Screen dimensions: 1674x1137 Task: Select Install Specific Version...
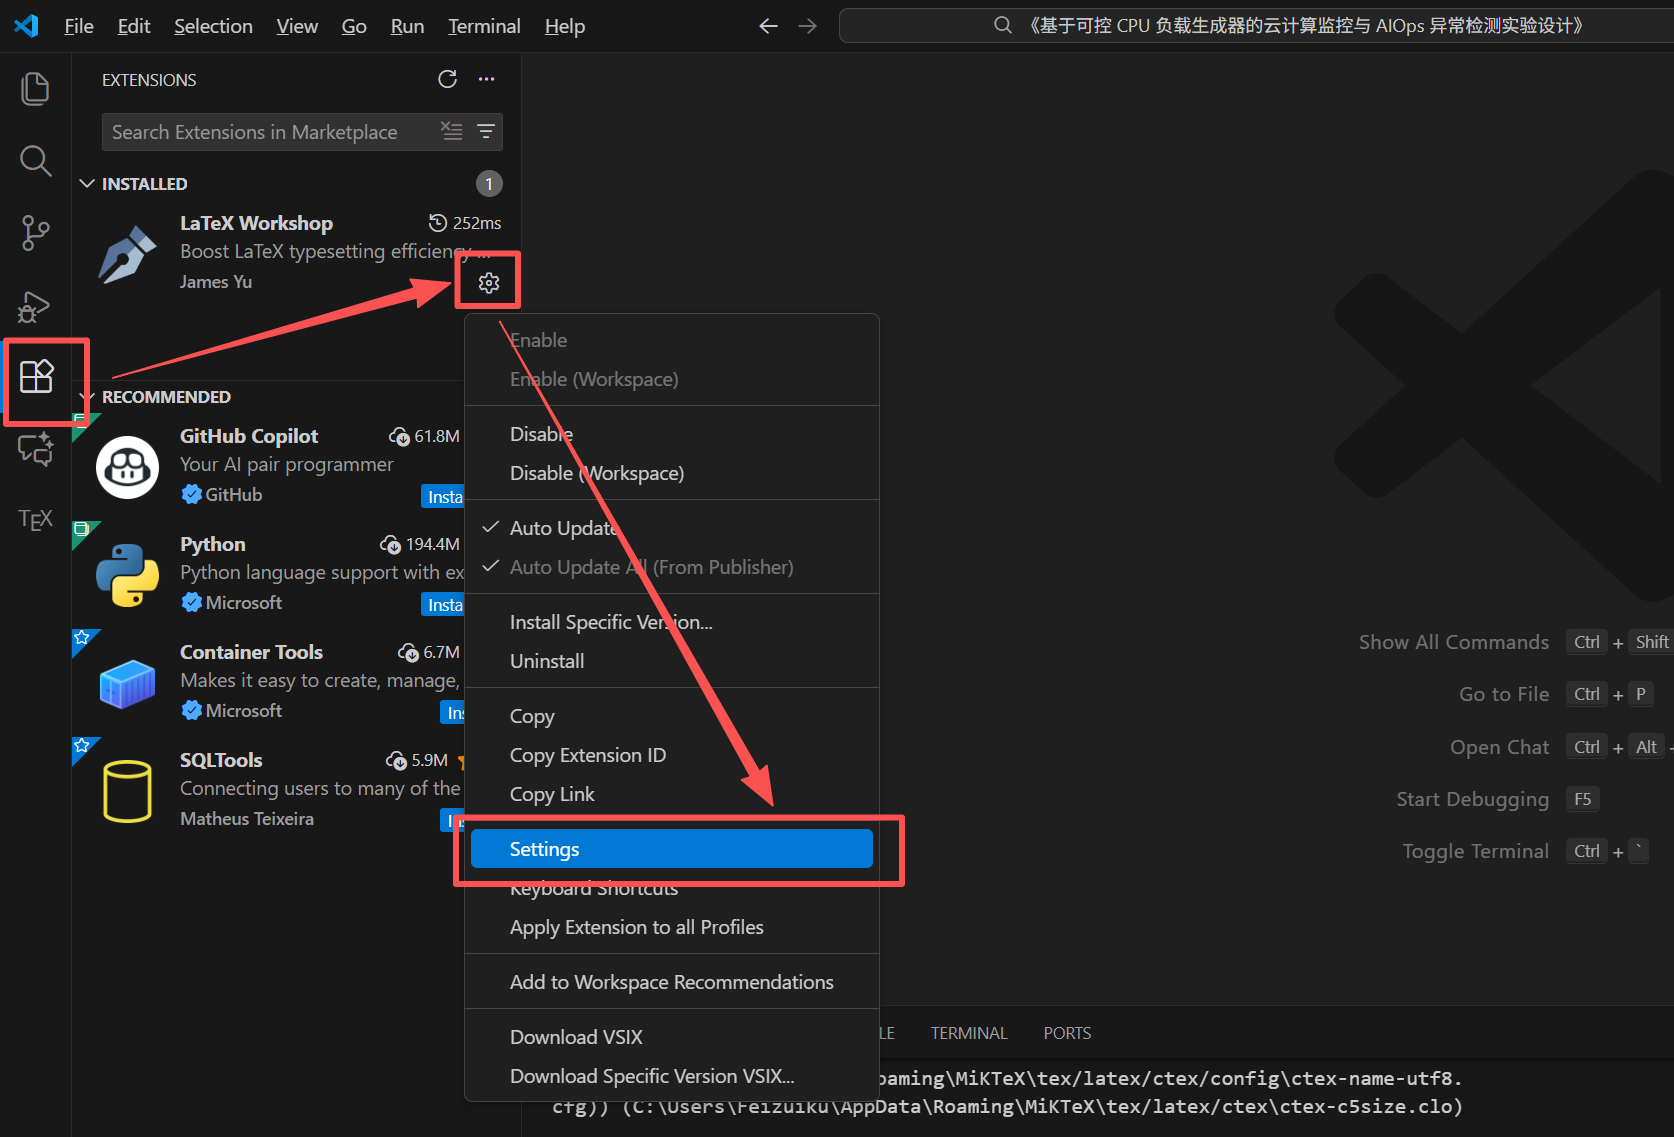pos(672,622)
